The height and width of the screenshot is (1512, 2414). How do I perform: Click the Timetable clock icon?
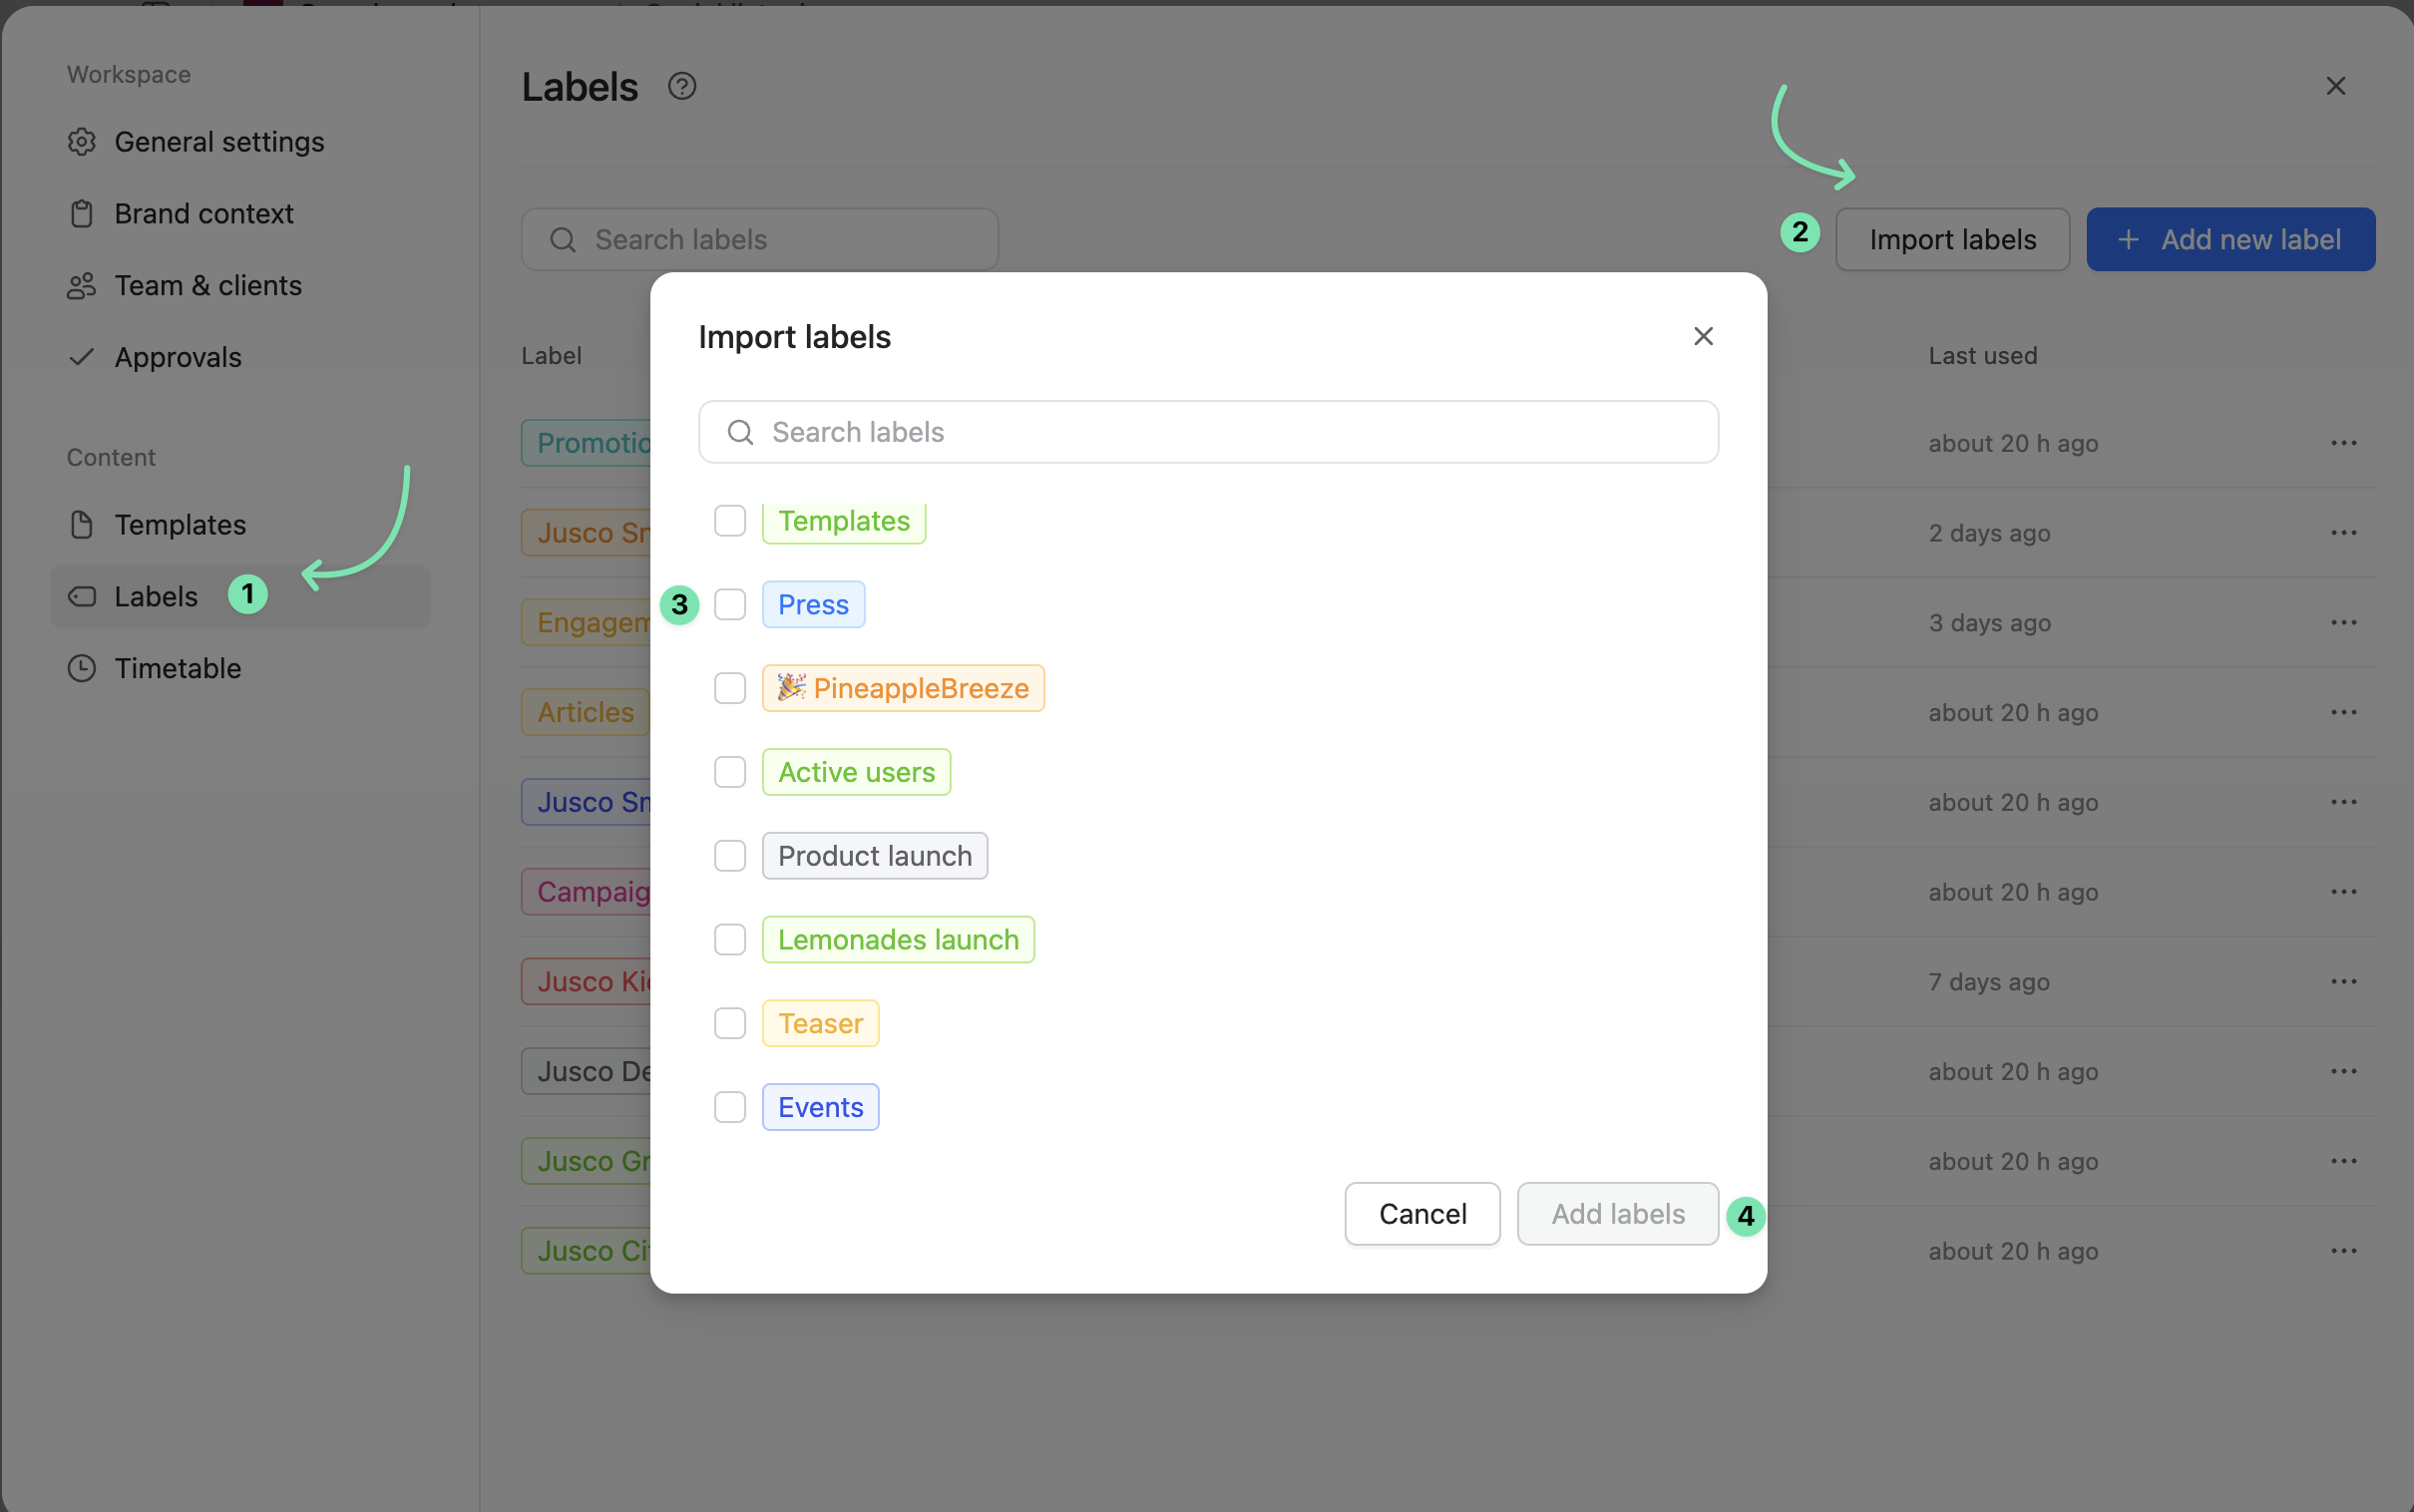tap(82, 668)
